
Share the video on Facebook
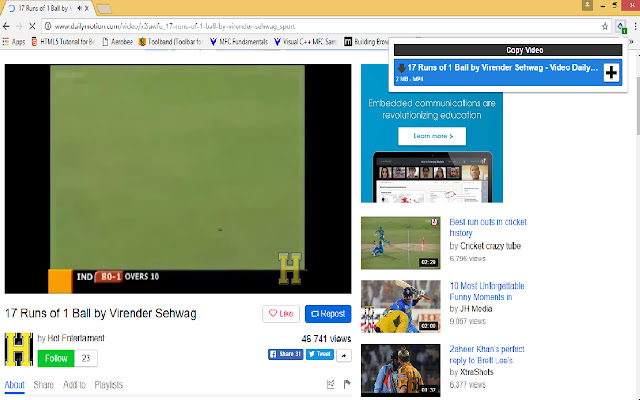point(285,354)
